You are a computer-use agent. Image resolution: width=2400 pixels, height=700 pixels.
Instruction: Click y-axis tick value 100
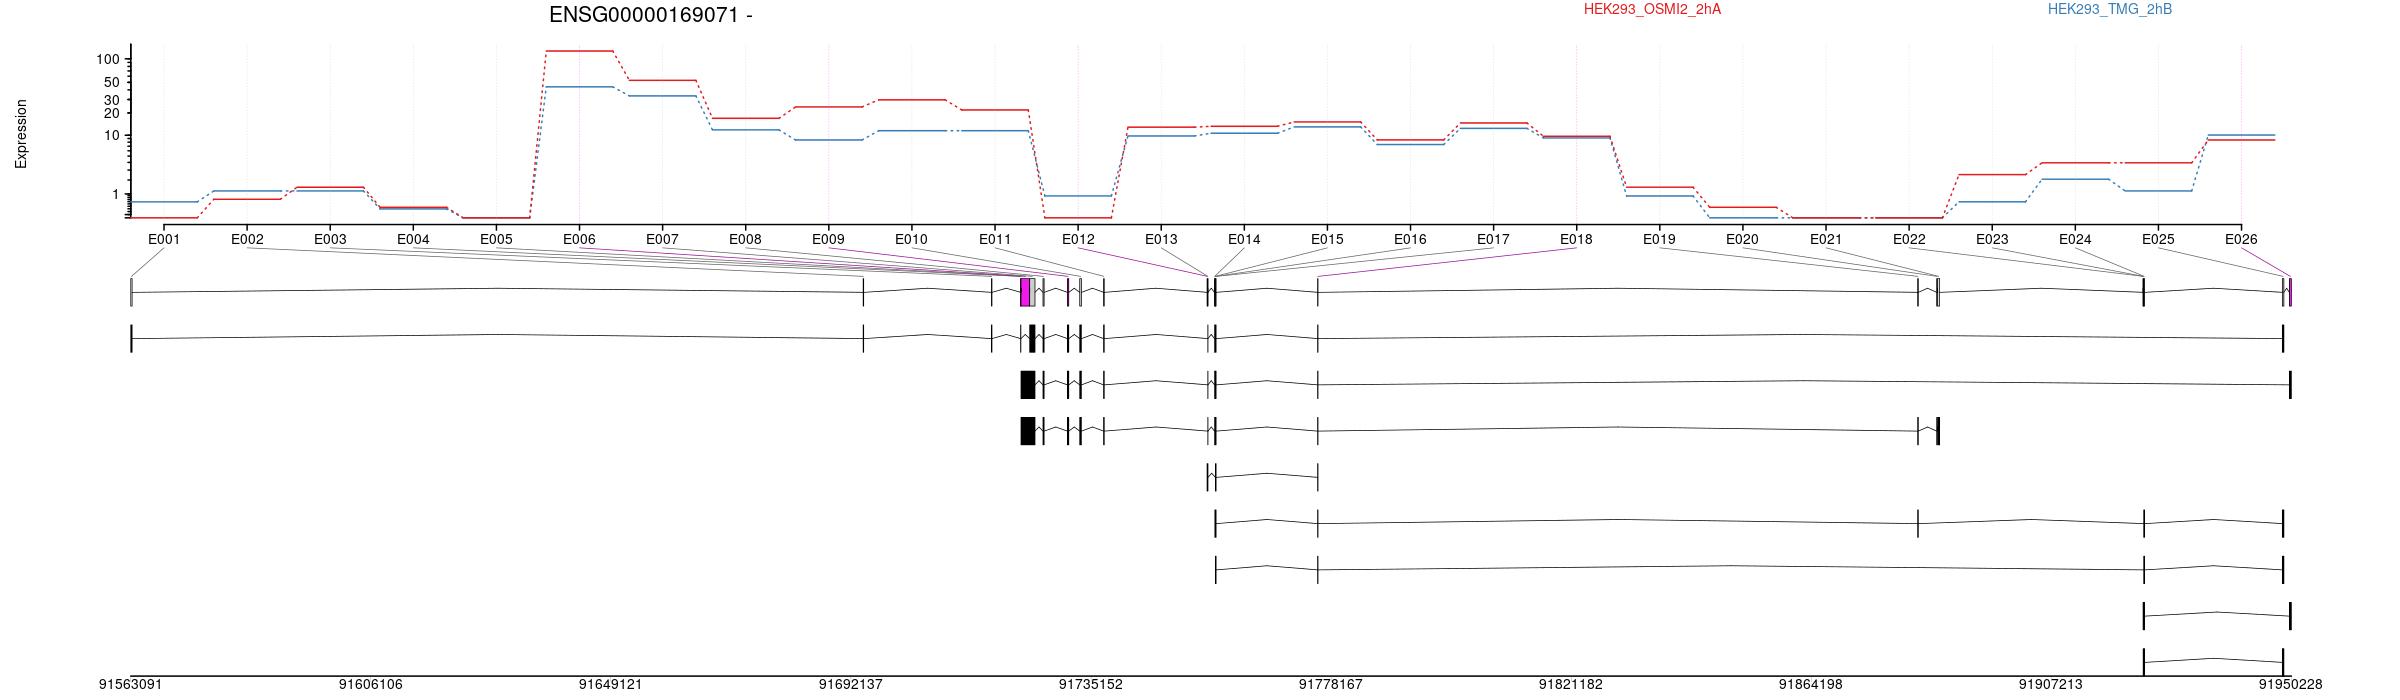point(108,60)
